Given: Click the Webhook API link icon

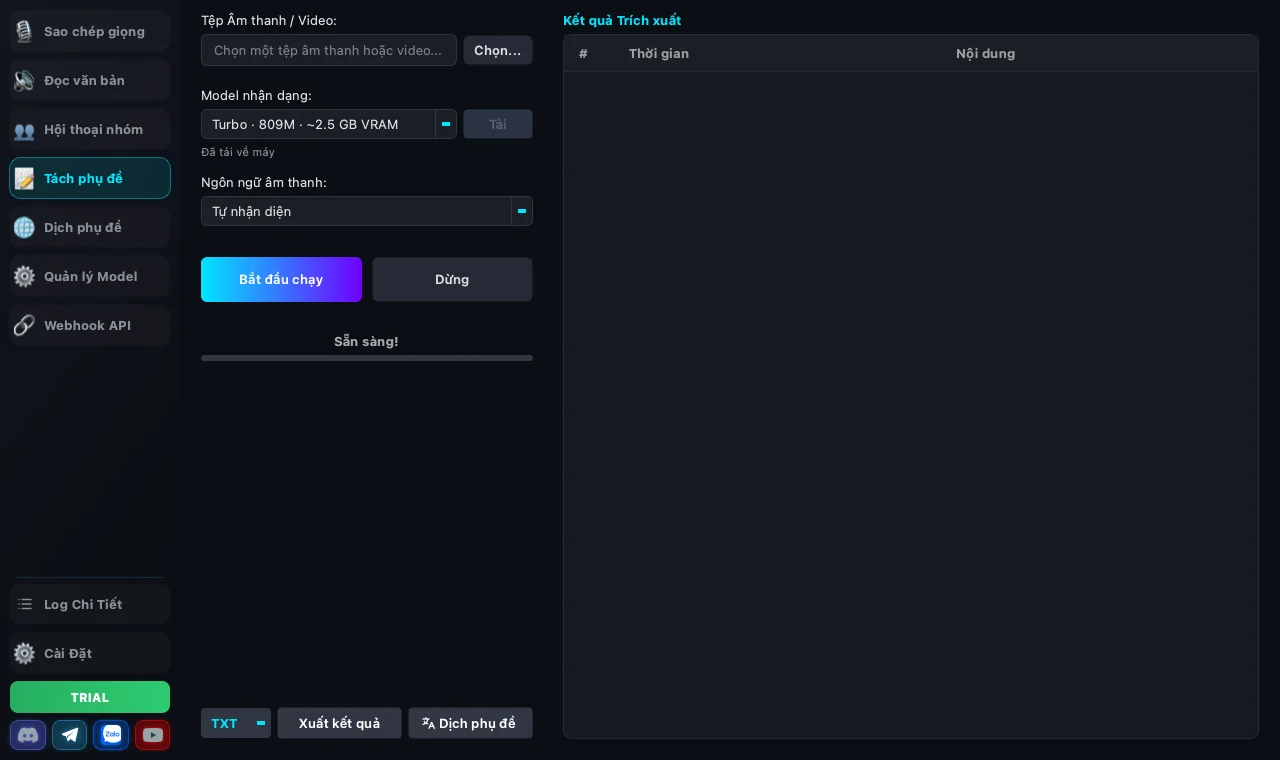Looking at the screenshot, I should pos(24,325).
